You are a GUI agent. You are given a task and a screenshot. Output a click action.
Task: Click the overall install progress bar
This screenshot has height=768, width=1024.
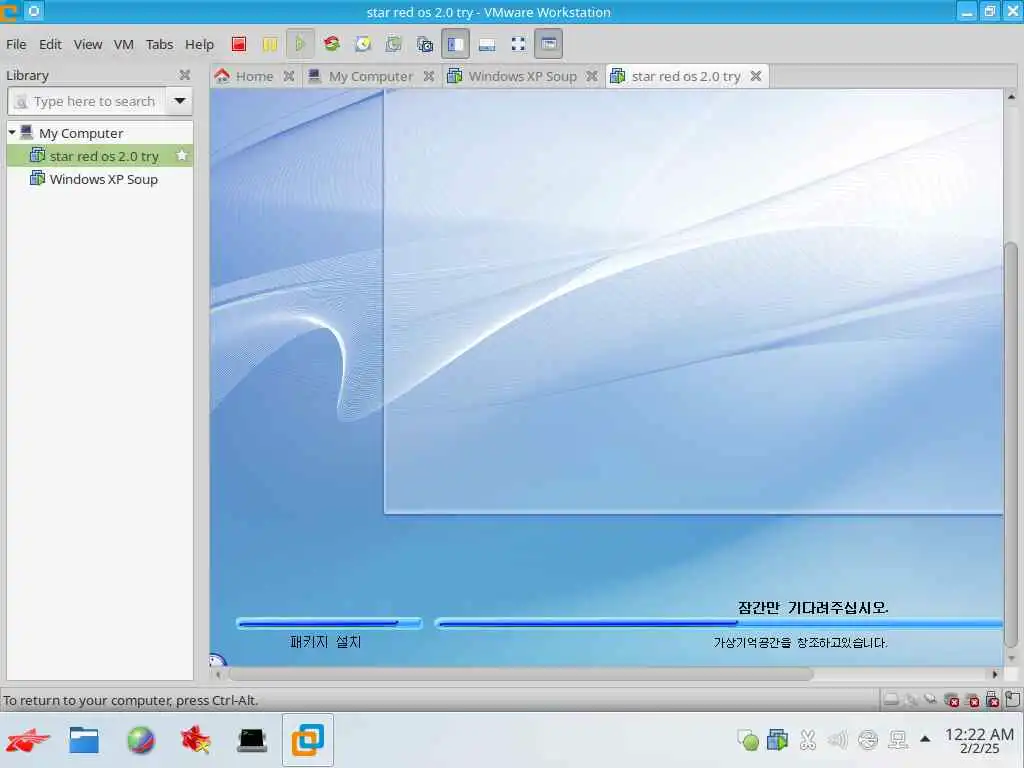[718, 624]
